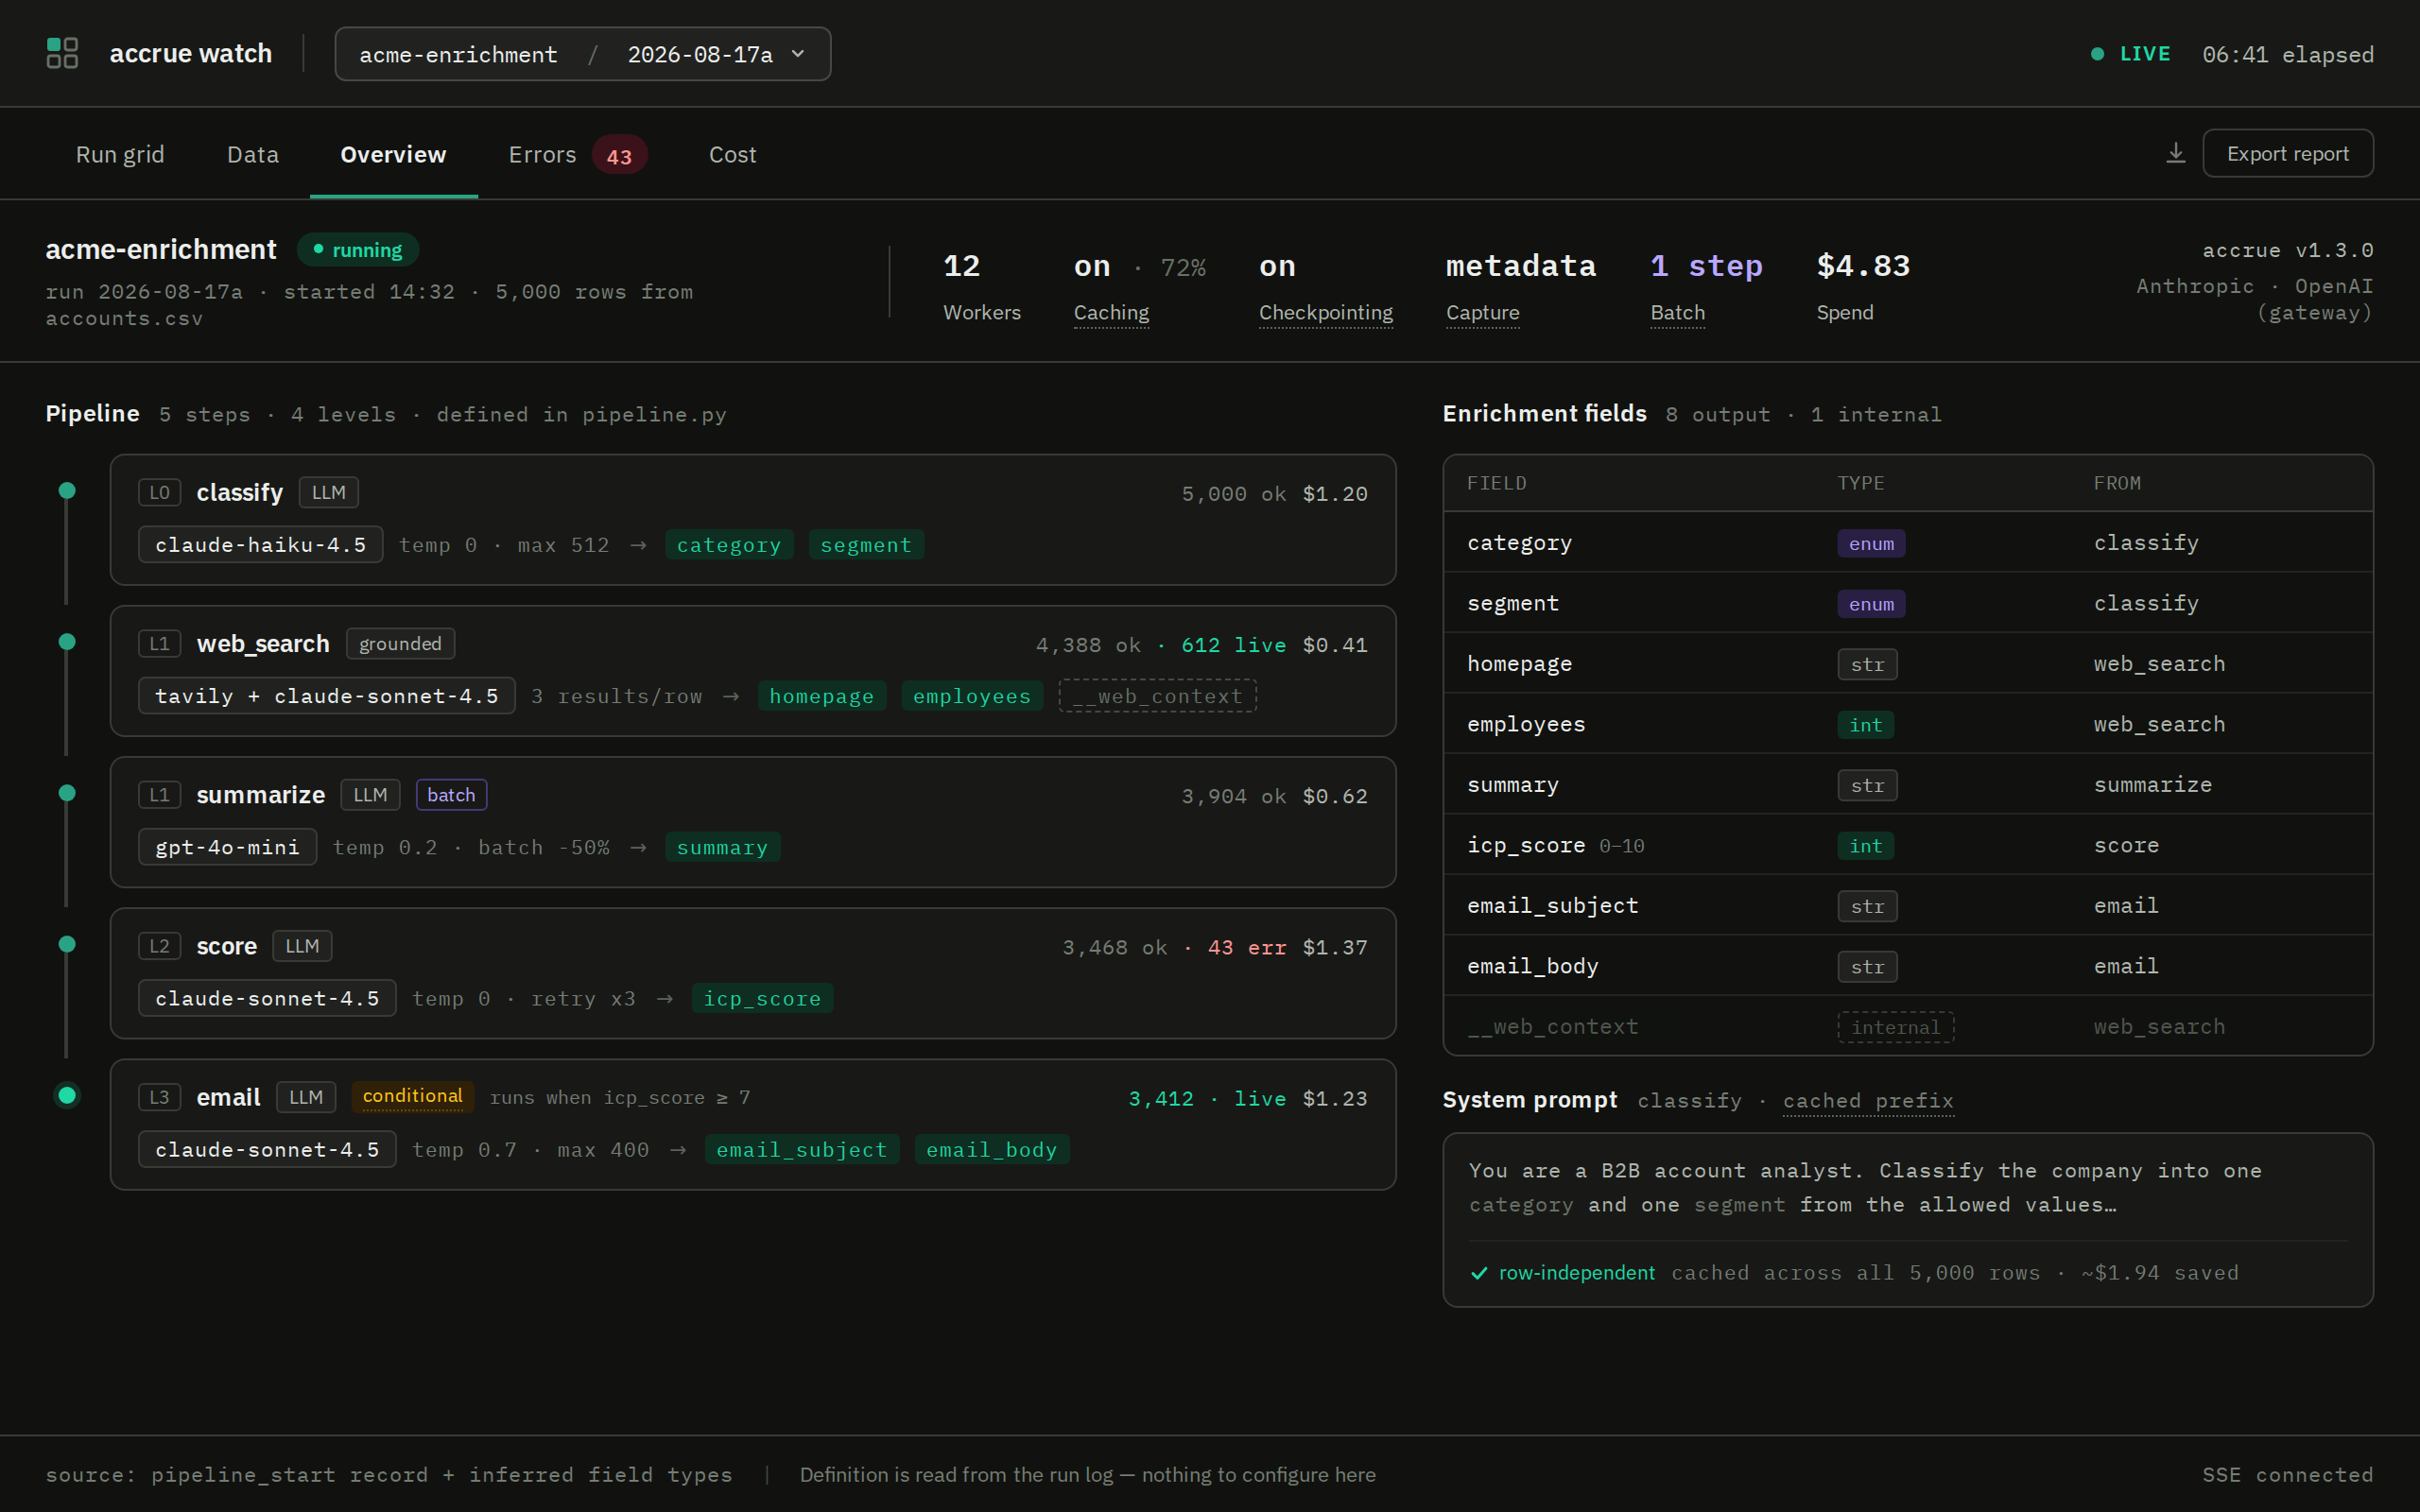Click the employees output tag in web_search step
The width and height of the screenshot is (2420, 1512).
click(972, 696)
